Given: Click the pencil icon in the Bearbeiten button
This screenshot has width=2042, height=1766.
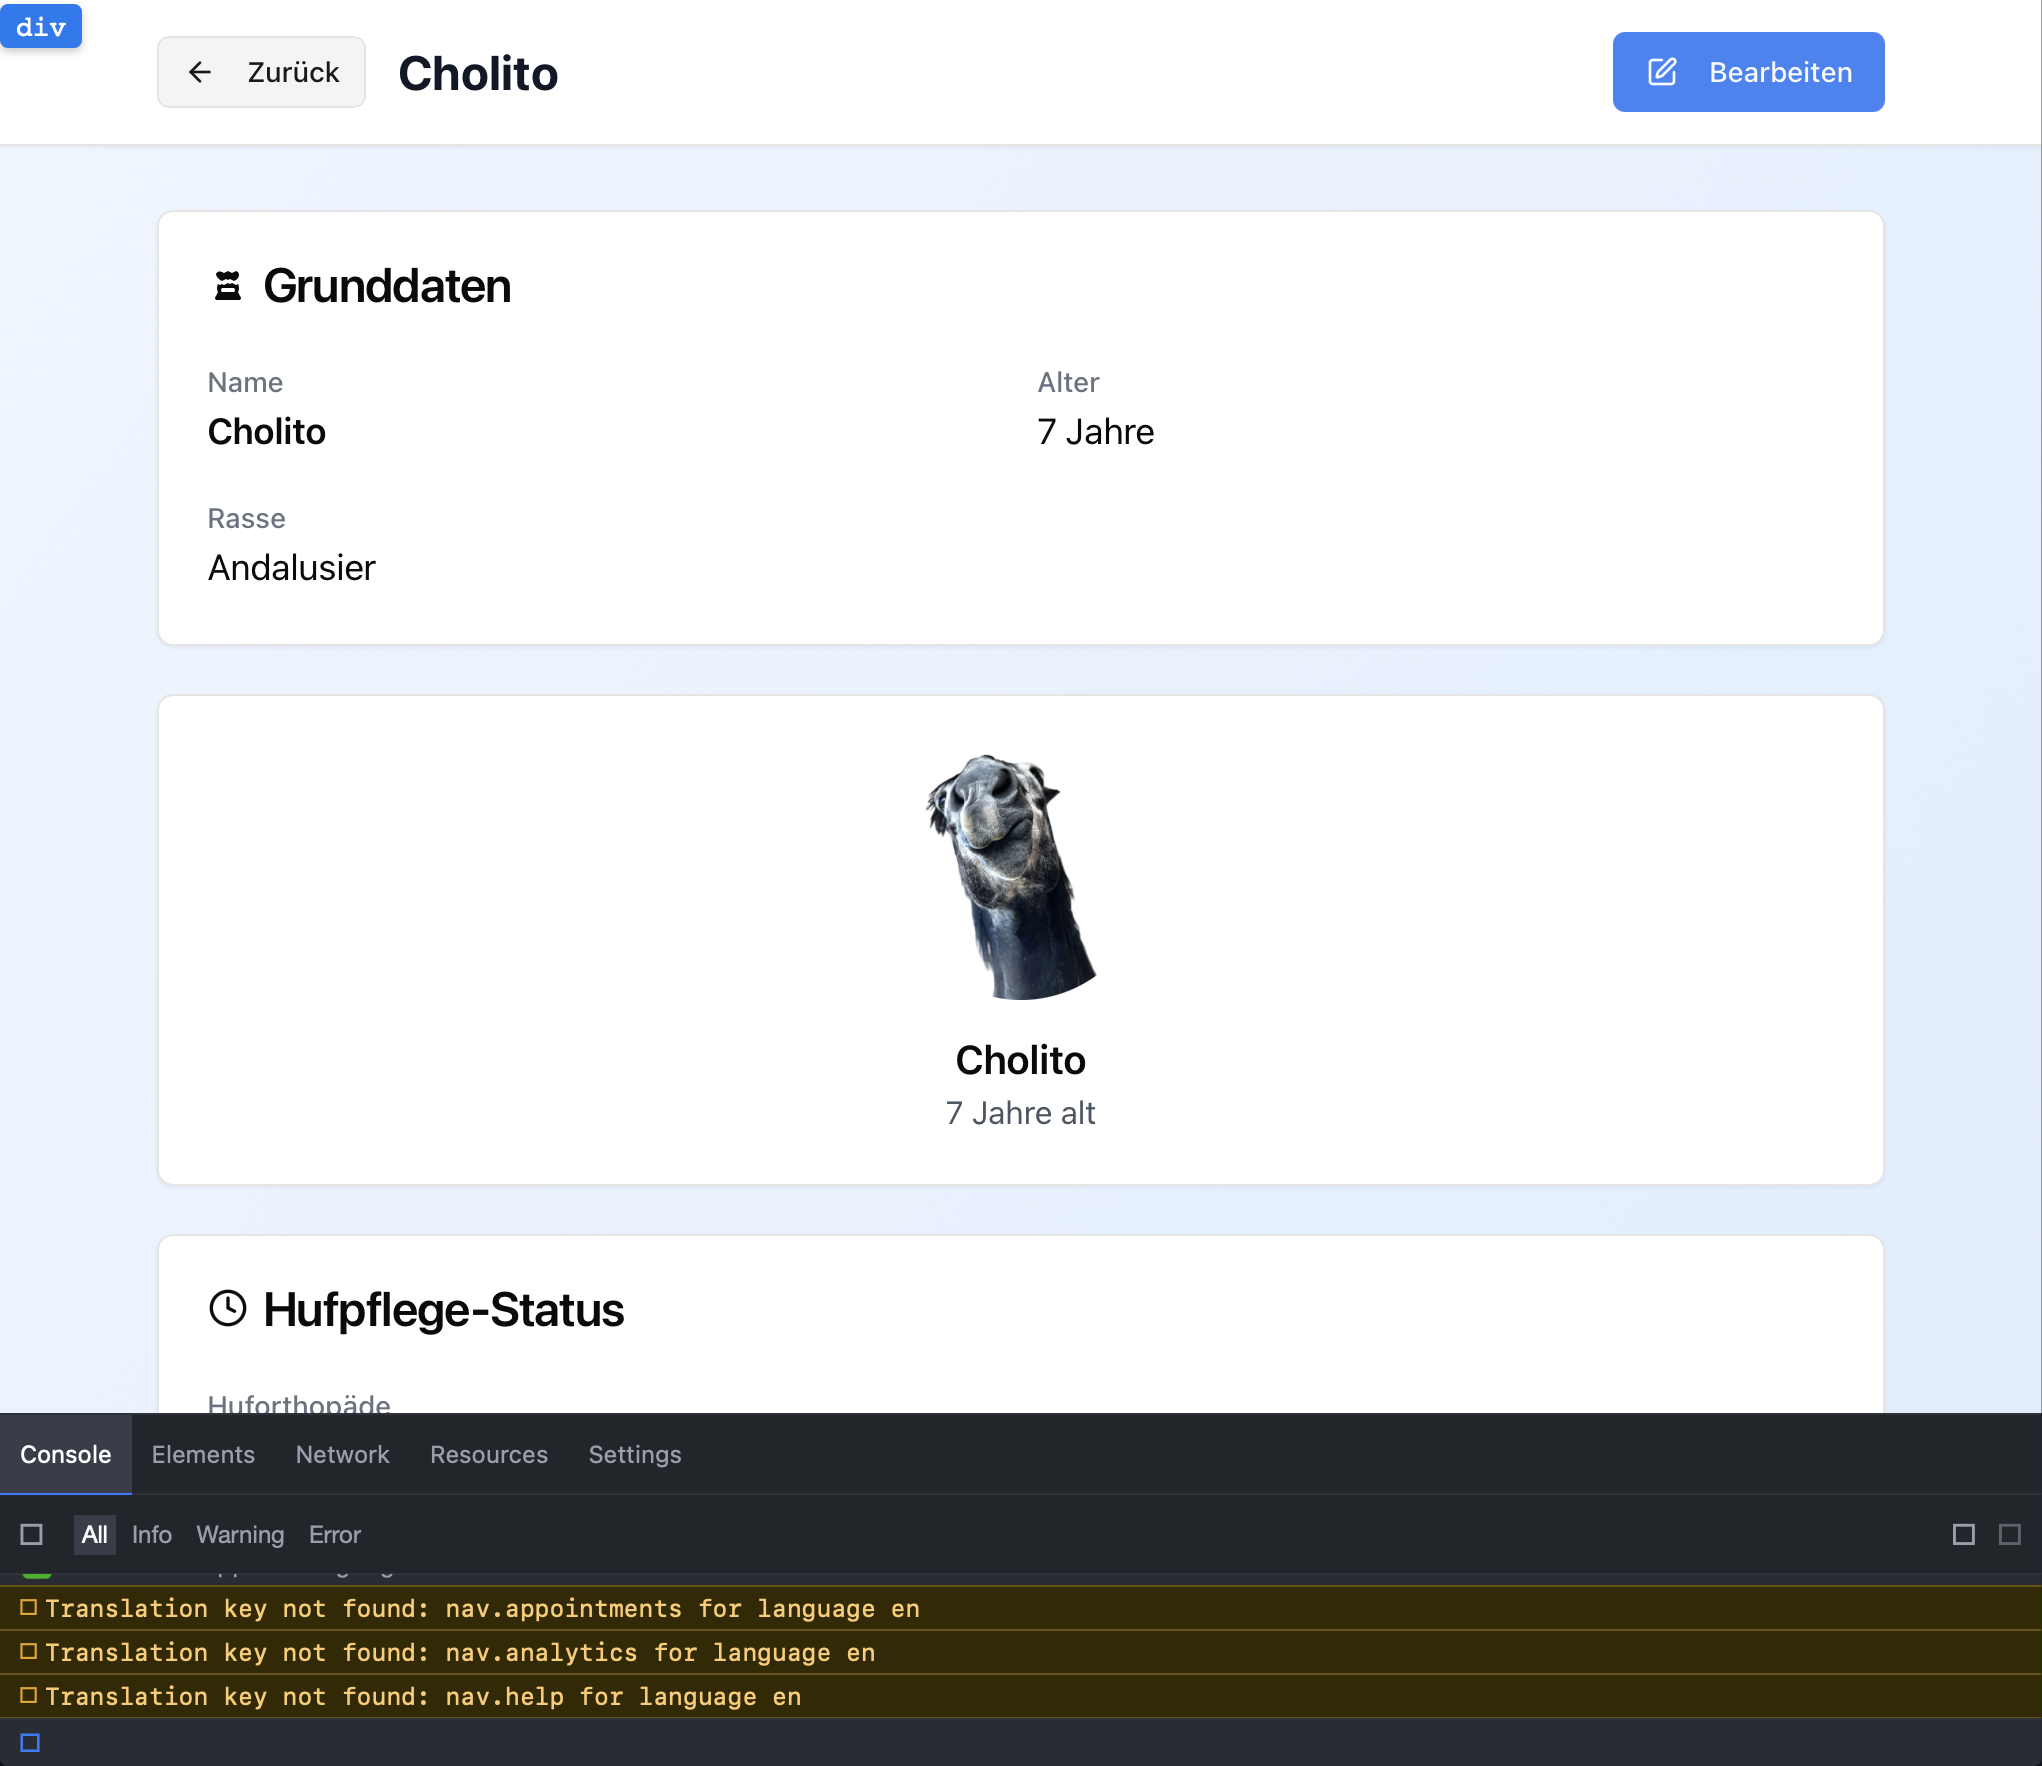Looking at the screenshot, I should click(1662, 72).
